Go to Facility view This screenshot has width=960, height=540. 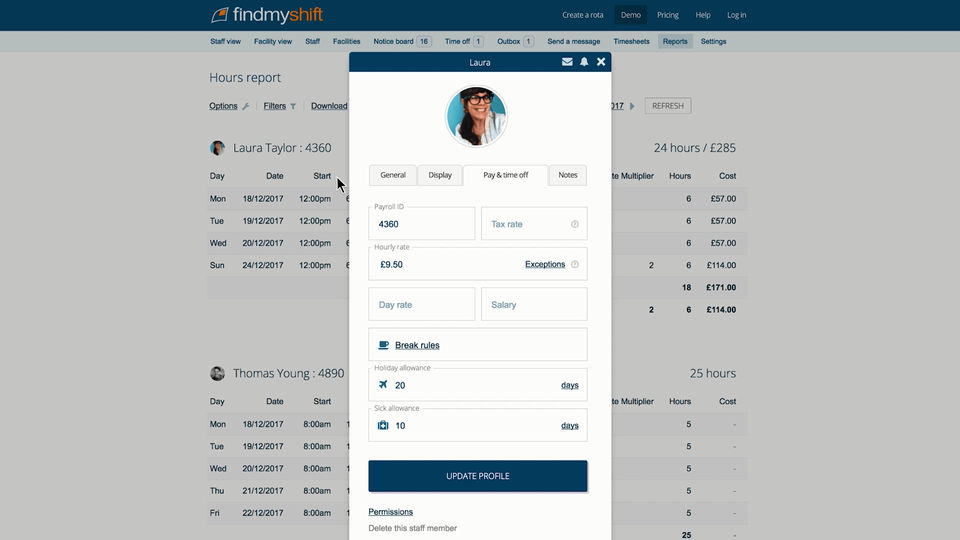(x=273, y=42)
